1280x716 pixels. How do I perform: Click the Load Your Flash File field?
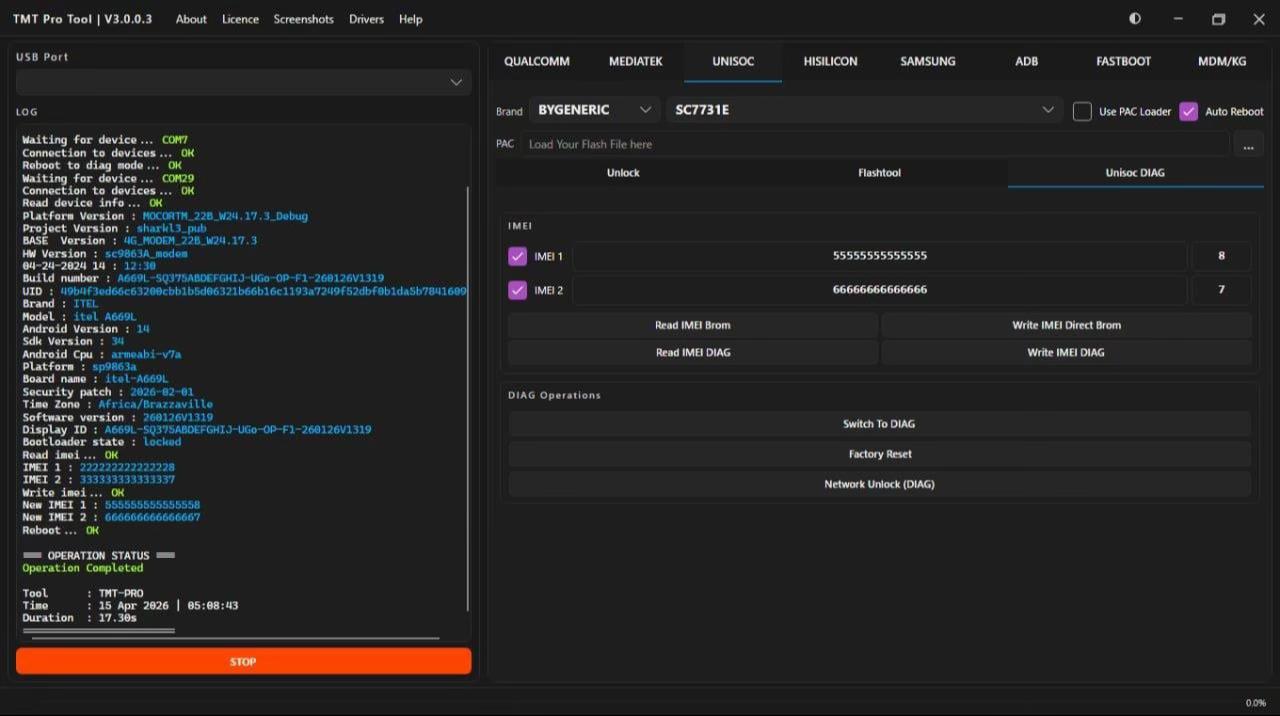pyautogui.click(x=874, y=144)
